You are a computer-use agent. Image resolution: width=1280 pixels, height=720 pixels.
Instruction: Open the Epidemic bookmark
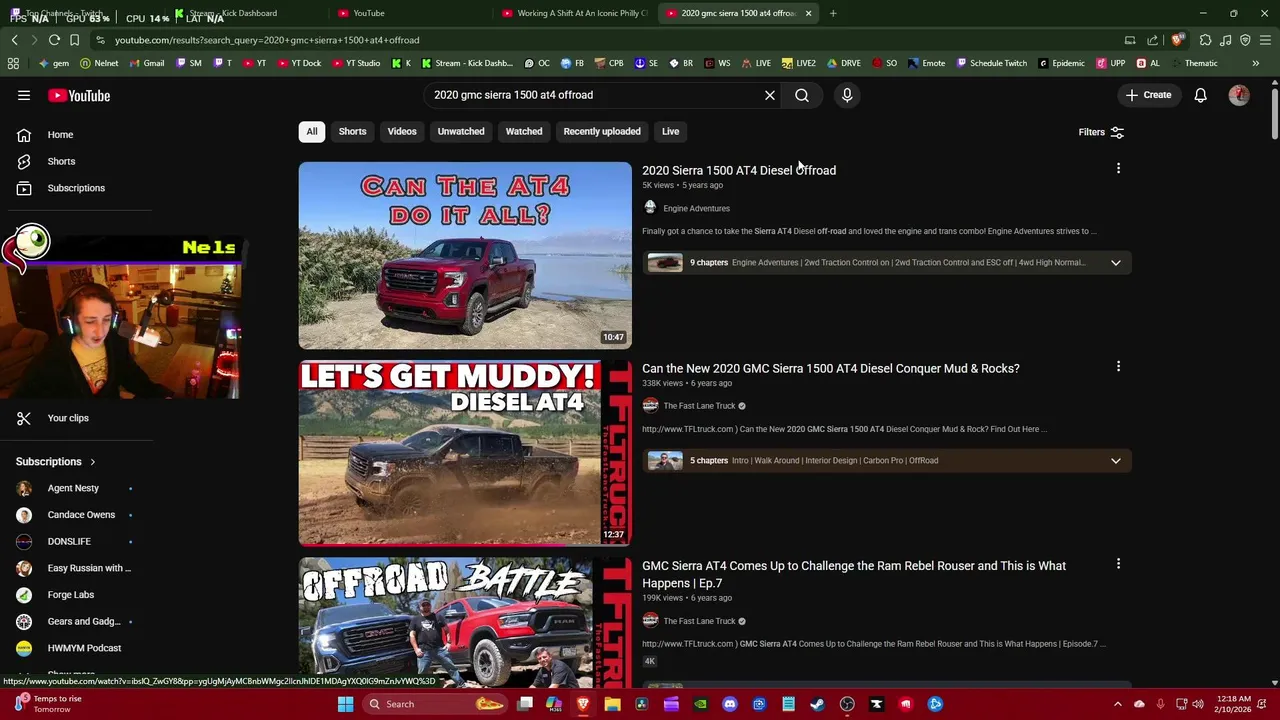[x=1061, y=63]
